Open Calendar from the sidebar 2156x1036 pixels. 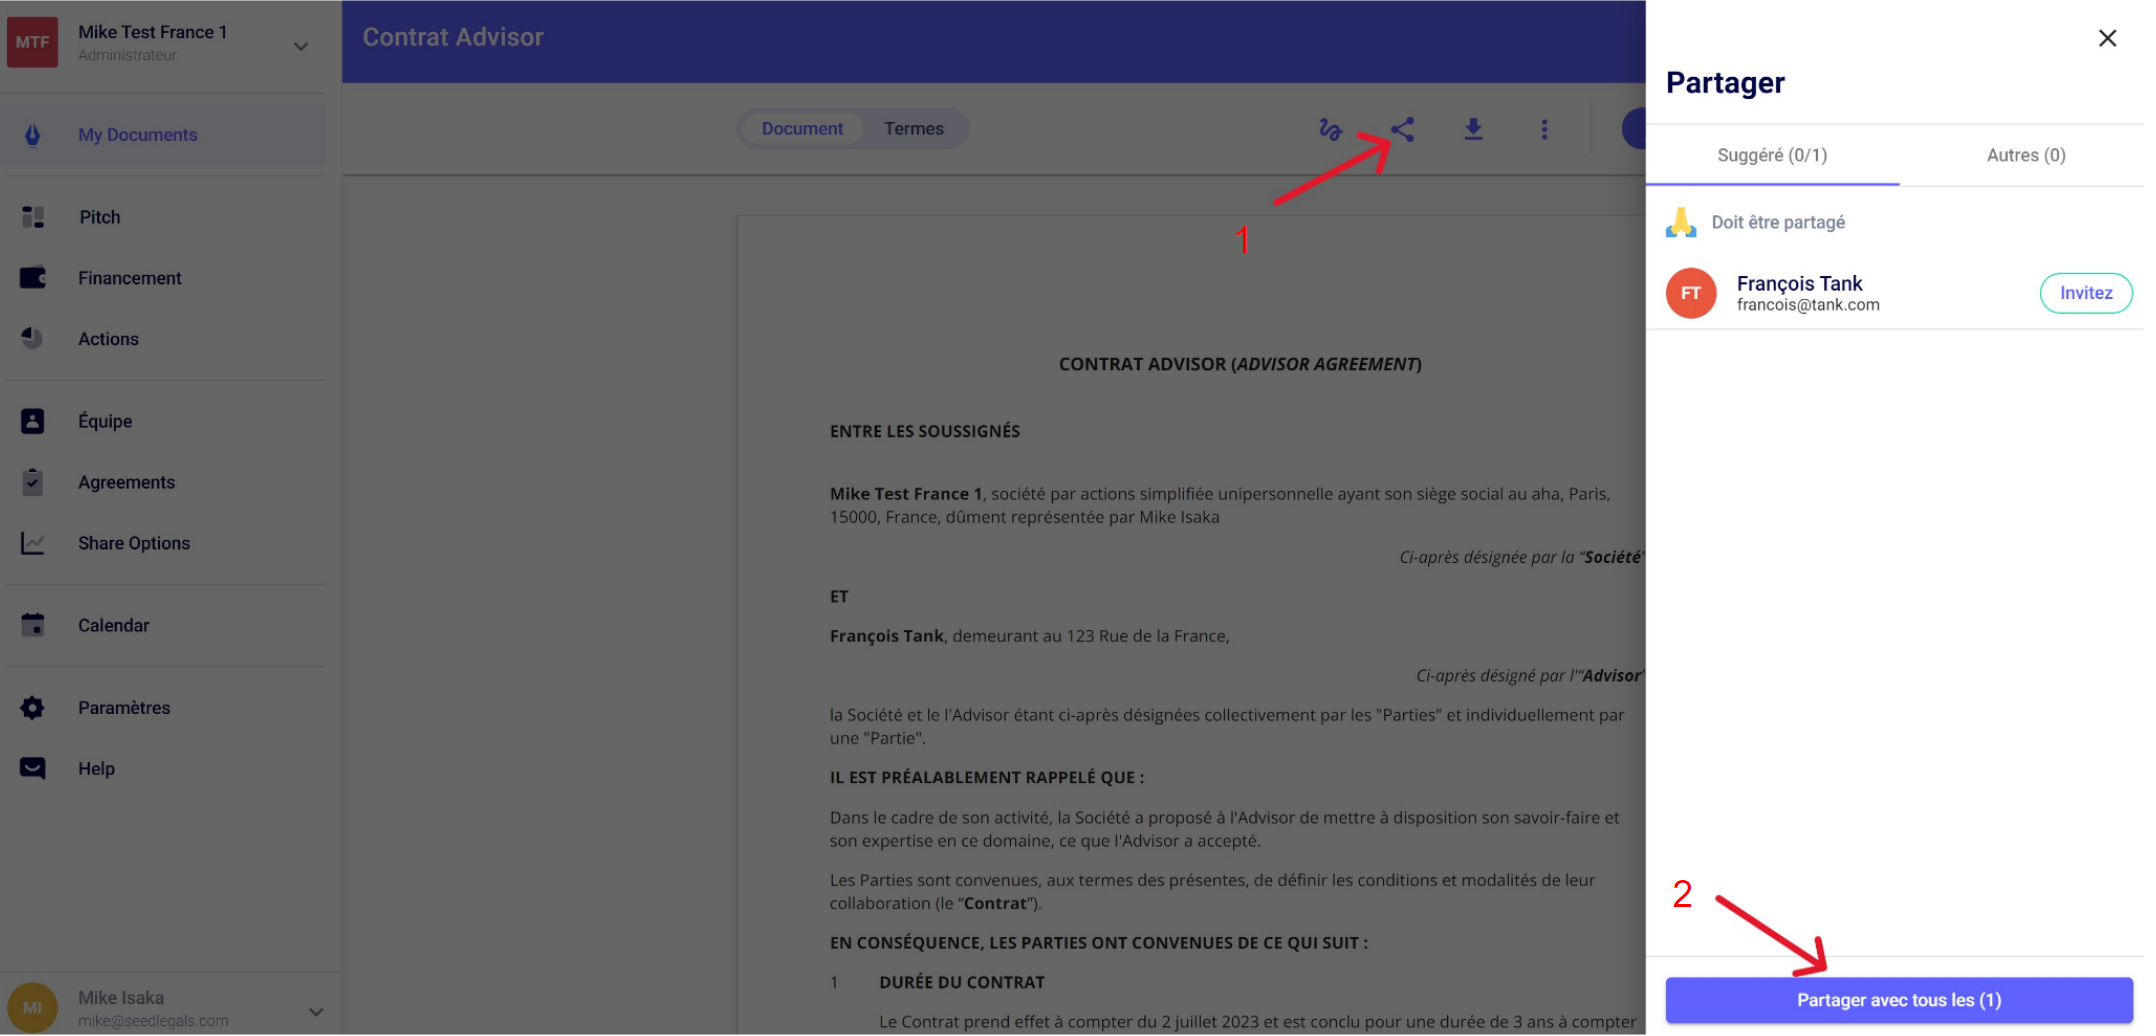click(x=113, y=626)
